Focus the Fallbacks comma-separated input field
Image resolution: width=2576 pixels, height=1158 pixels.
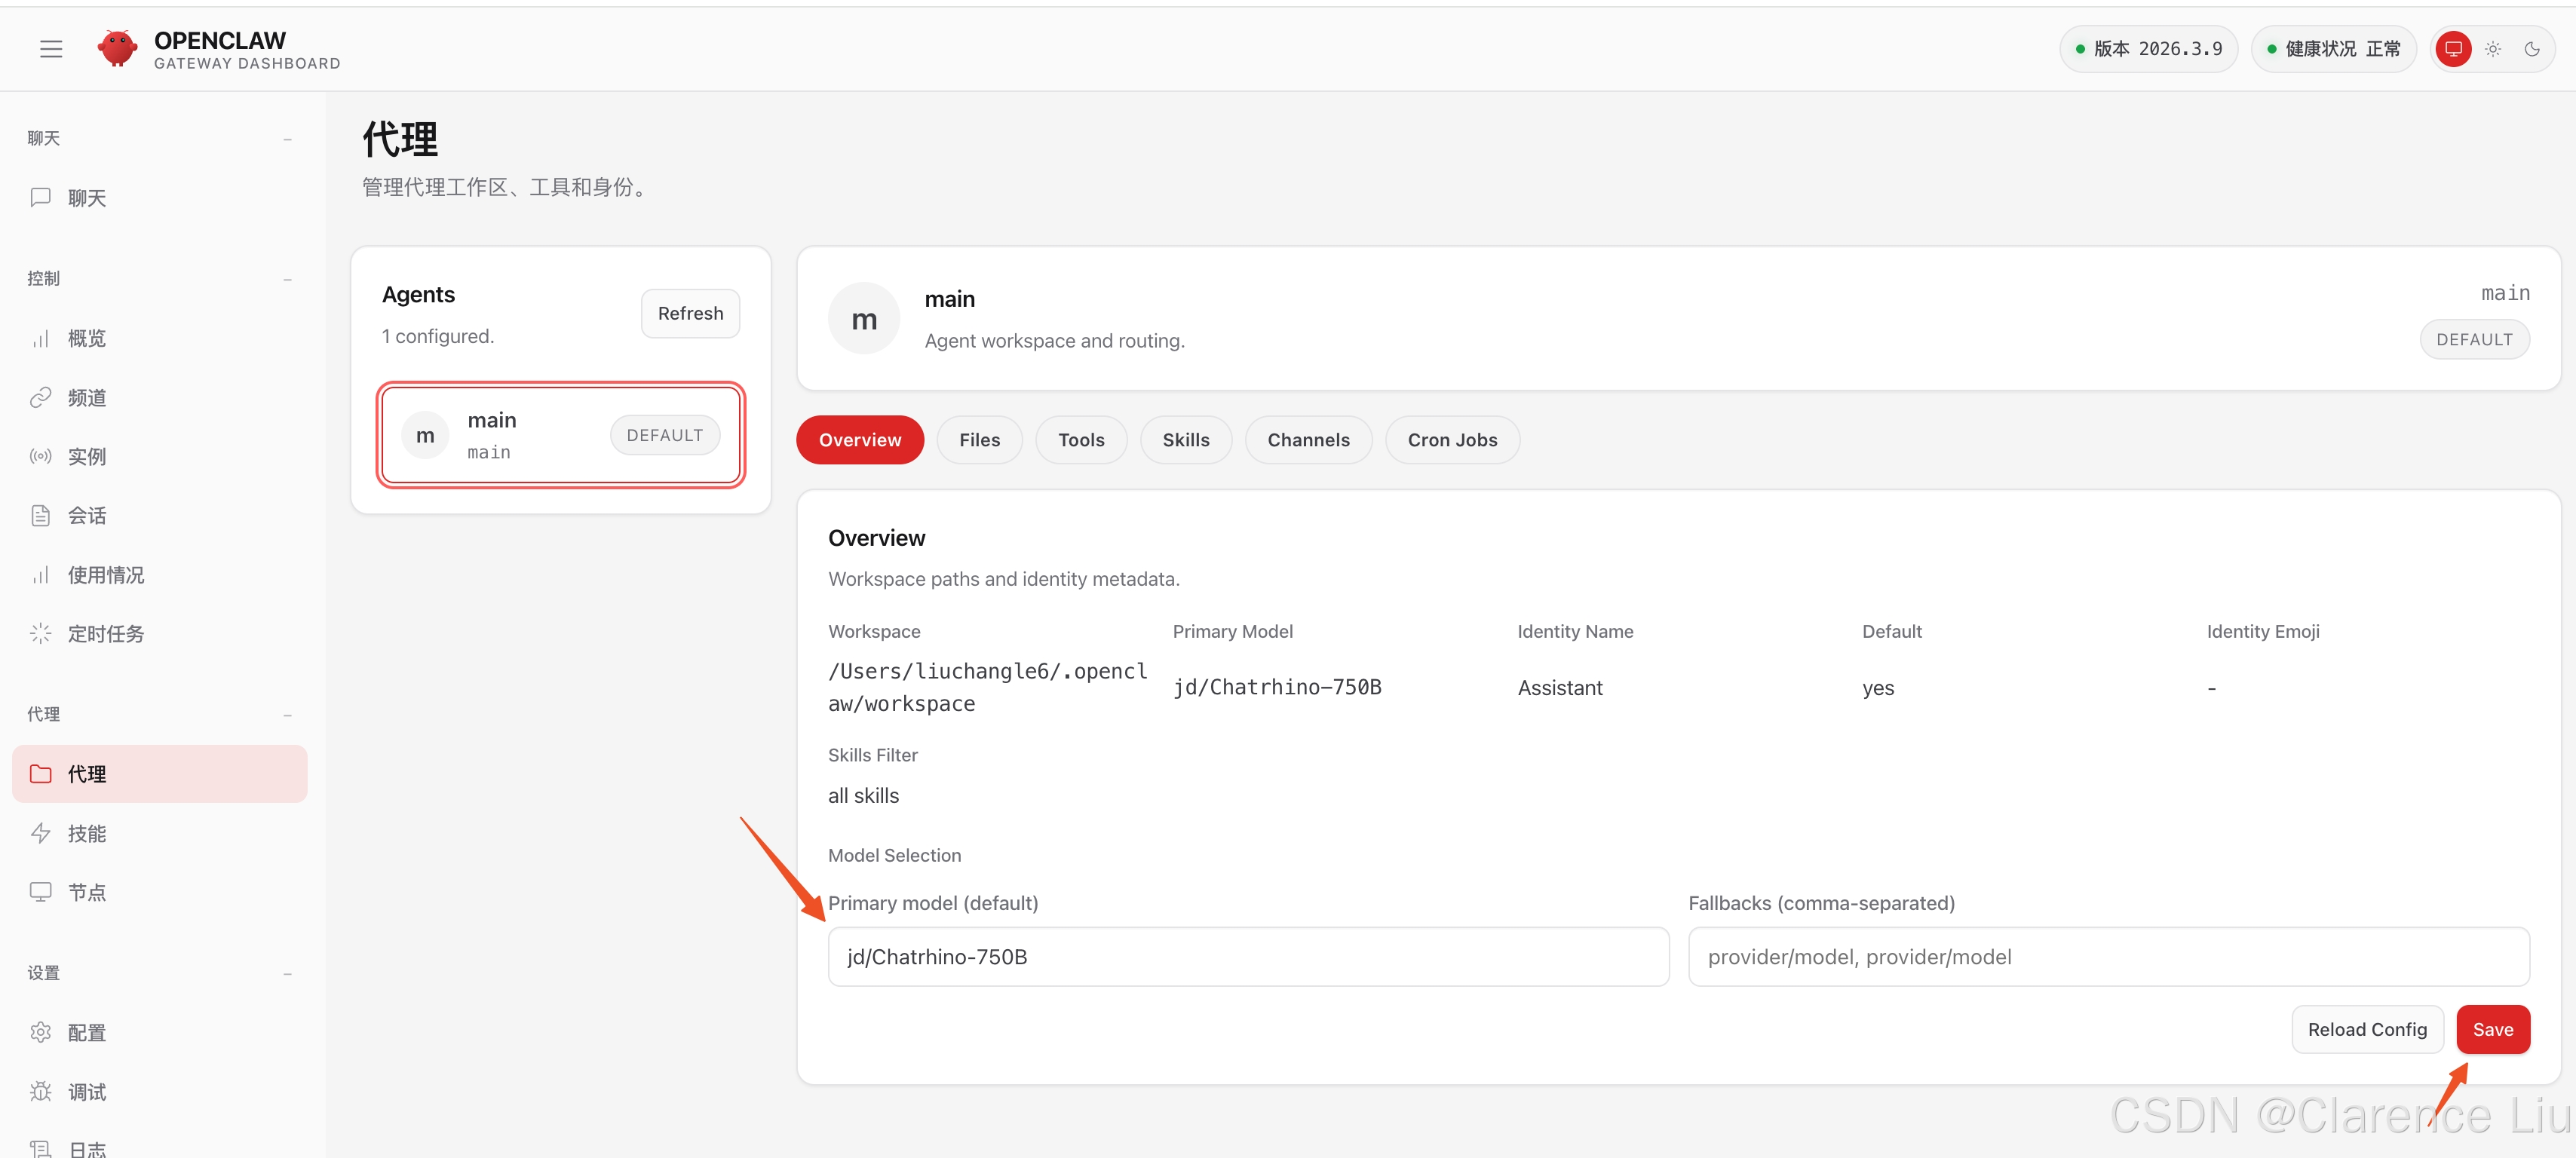(2108, 957)
